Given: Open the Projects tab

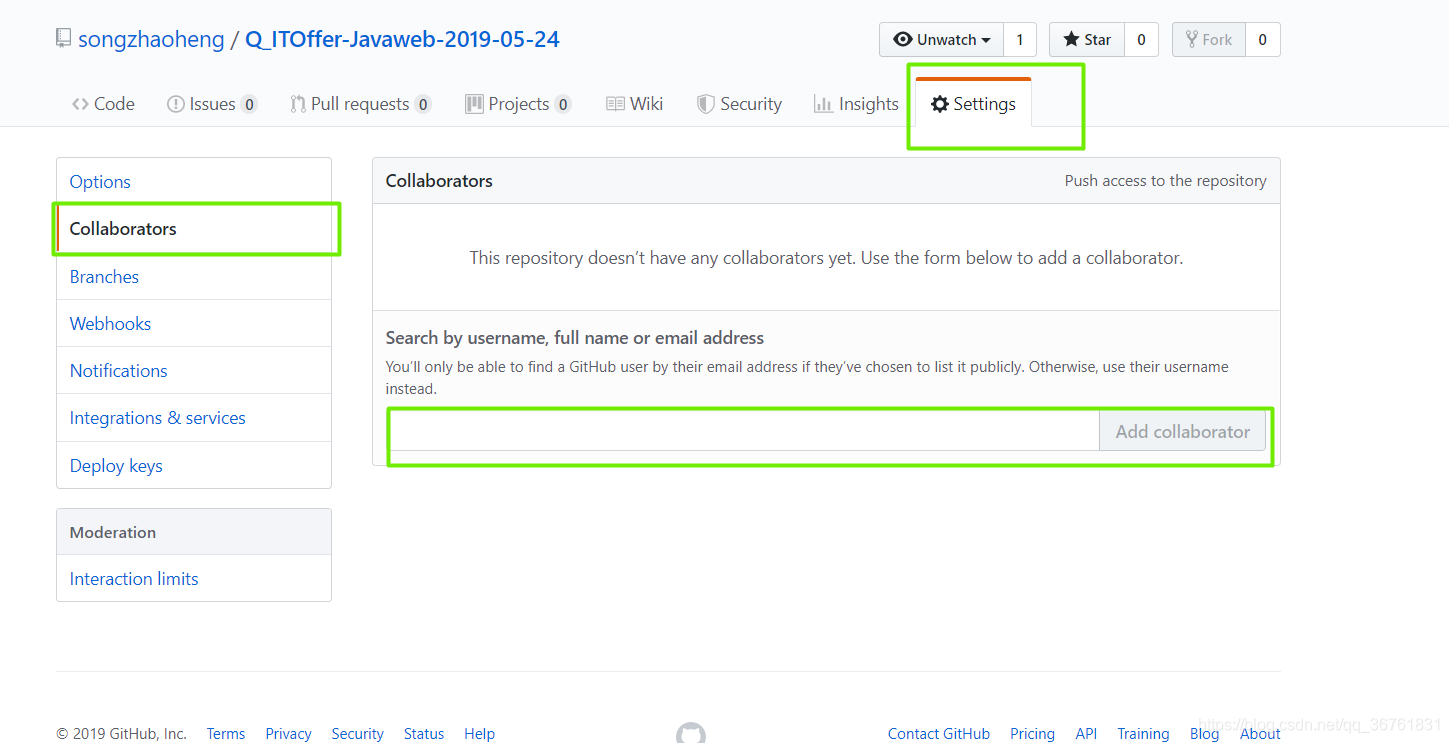Looking at the screenshot, I should pyautogui.click(x=518, y=104).
